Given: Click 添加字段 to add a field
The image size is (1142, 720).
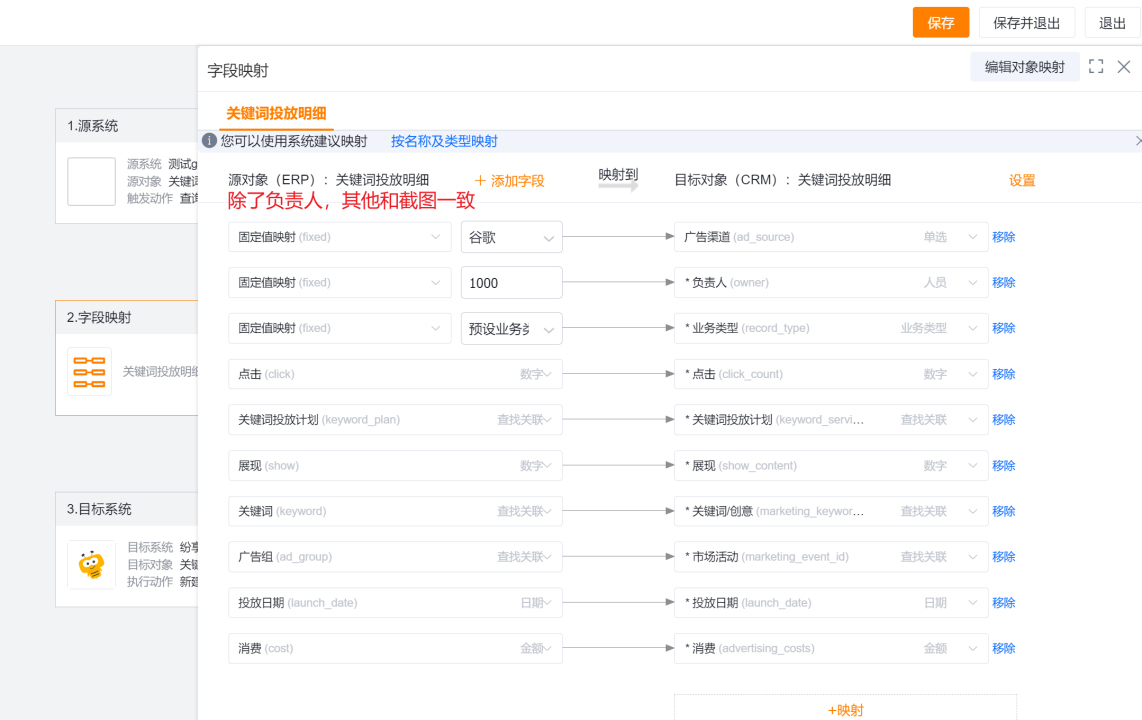Looking at the screenshot, I should point(509,181).
